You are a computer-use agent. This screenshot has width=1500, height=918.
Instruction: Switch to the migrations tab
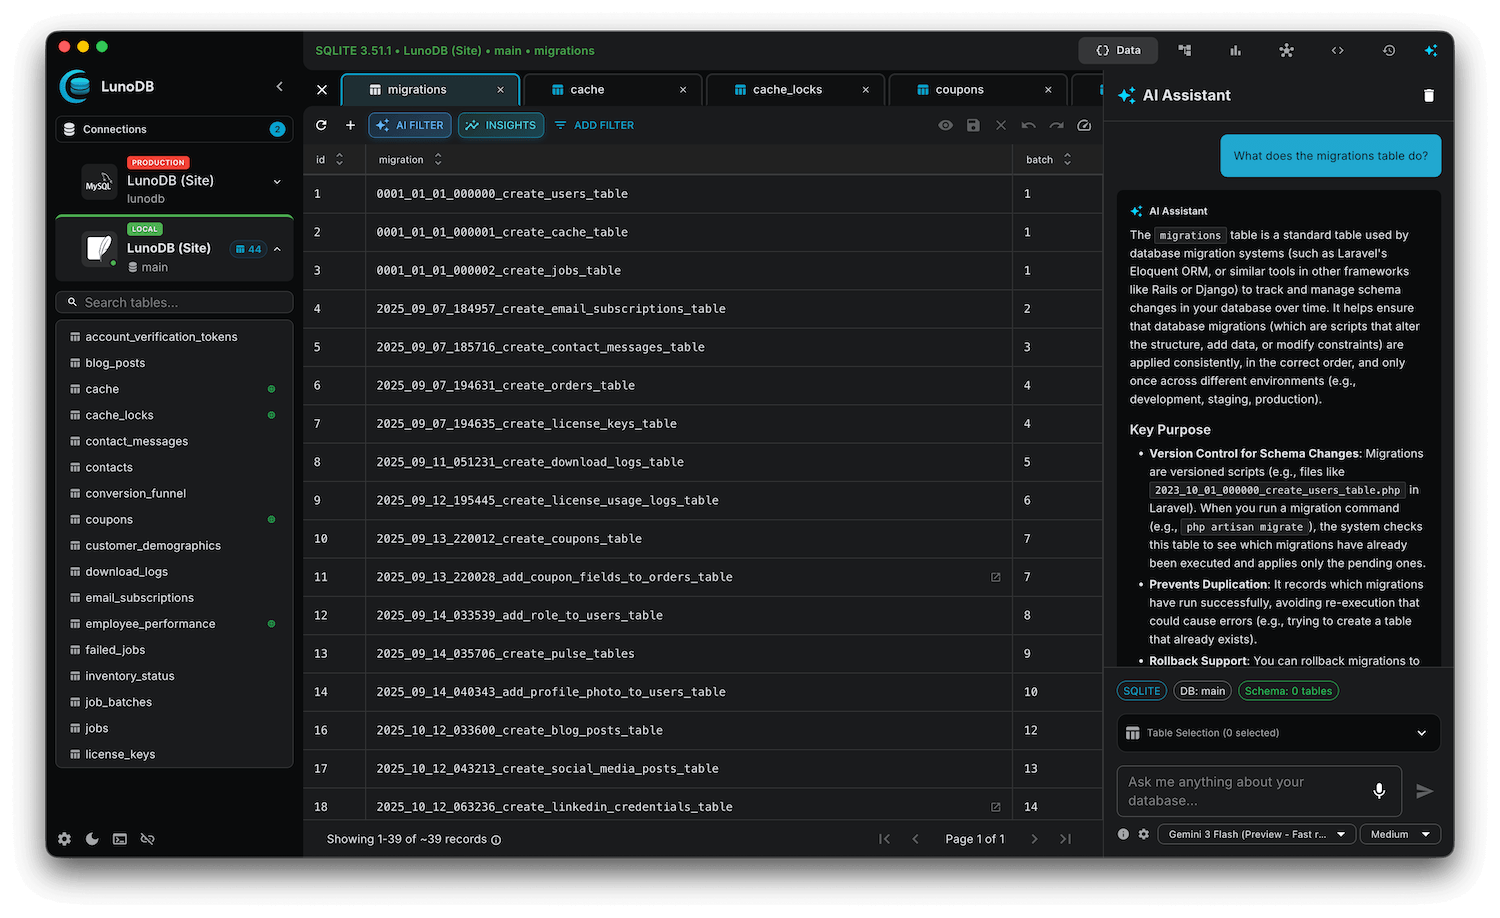tap(430, 90)
